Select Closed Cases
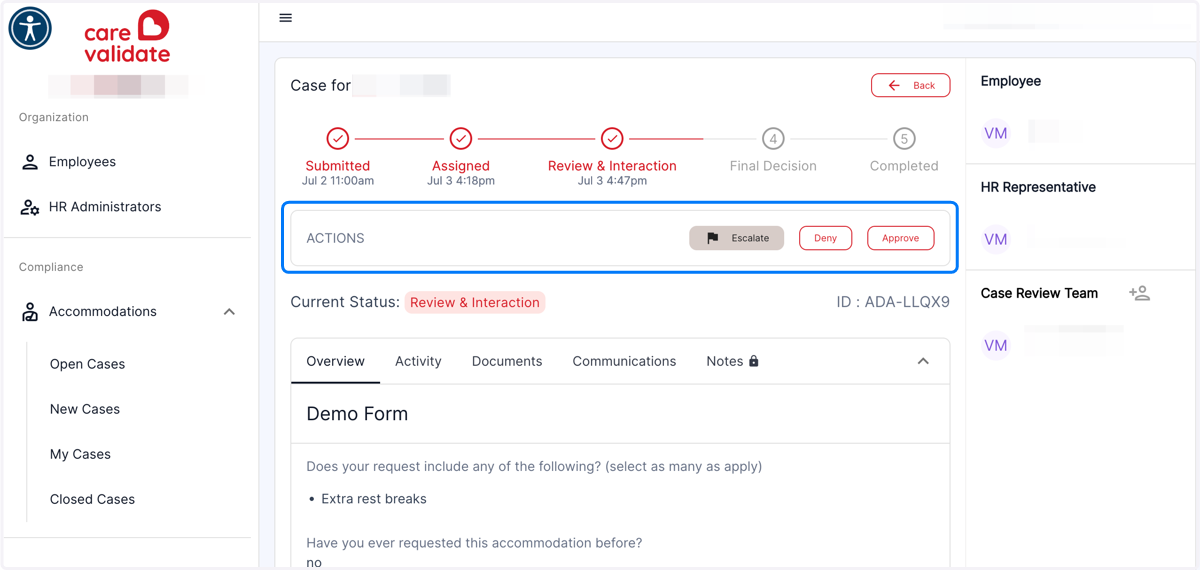This screenshot has height=570, width=1200. [x=92, y=499]
